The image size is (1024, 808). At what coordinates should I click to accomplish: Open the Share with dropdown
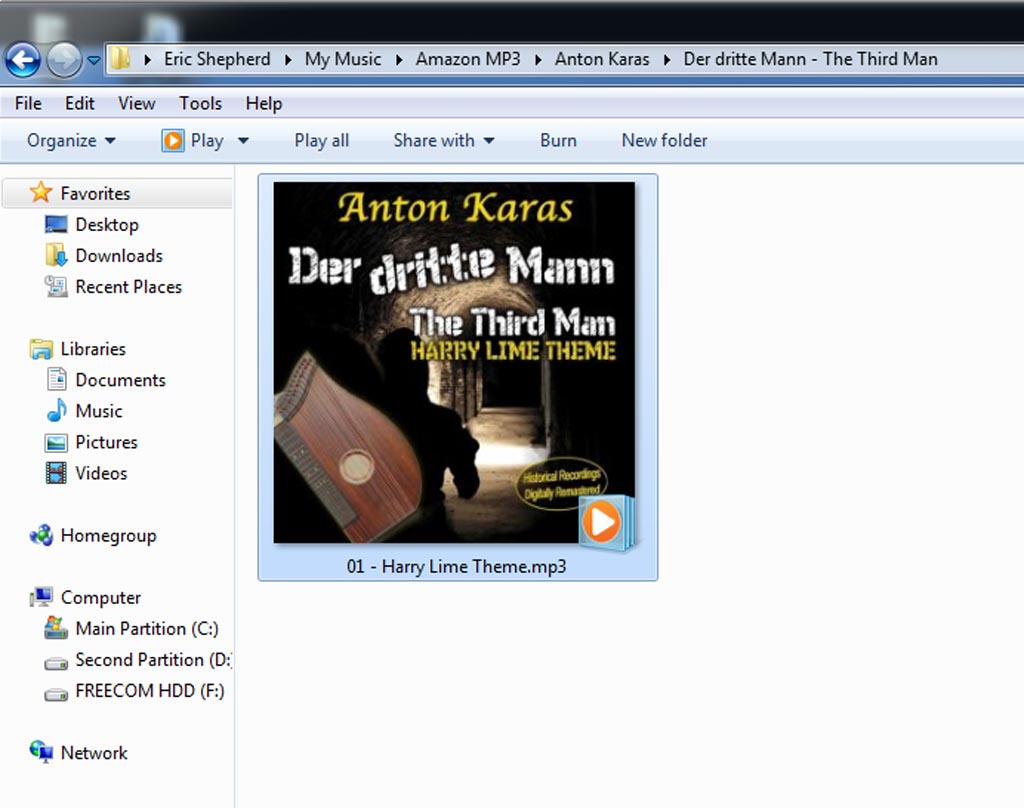[x=443, y=140]
